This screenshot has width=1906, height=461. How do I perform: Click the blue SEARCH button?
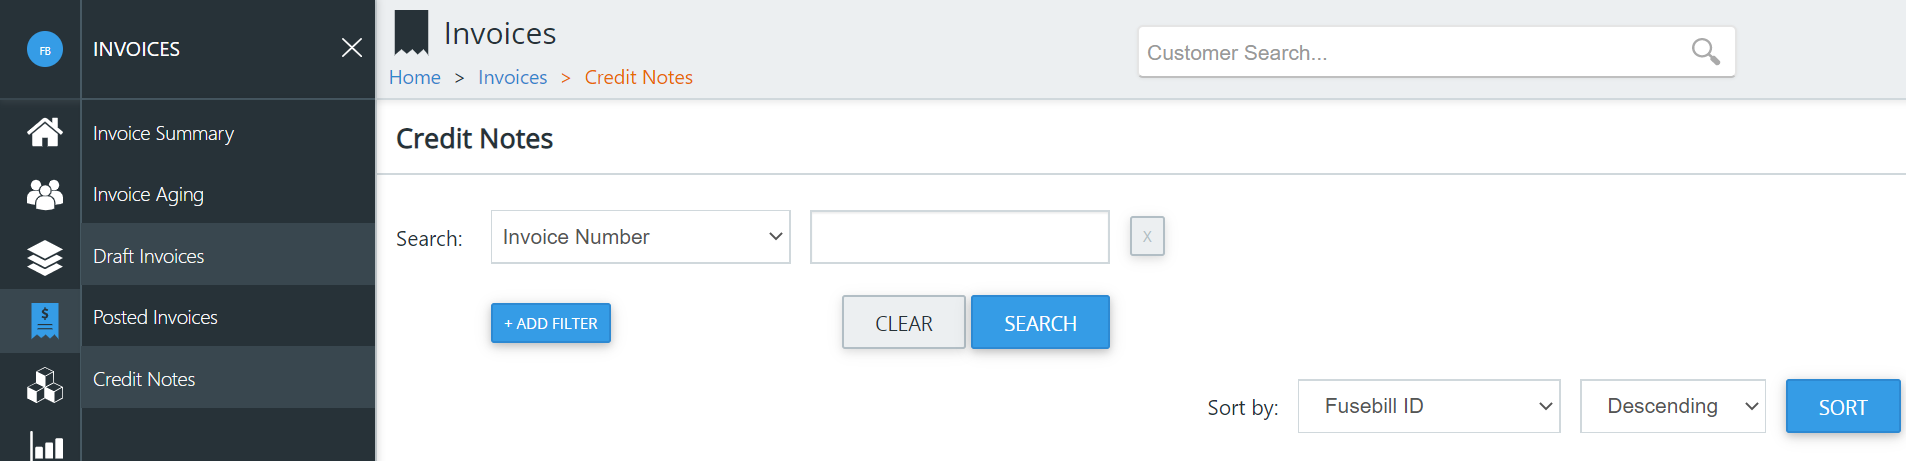(x=1040, y=322)
